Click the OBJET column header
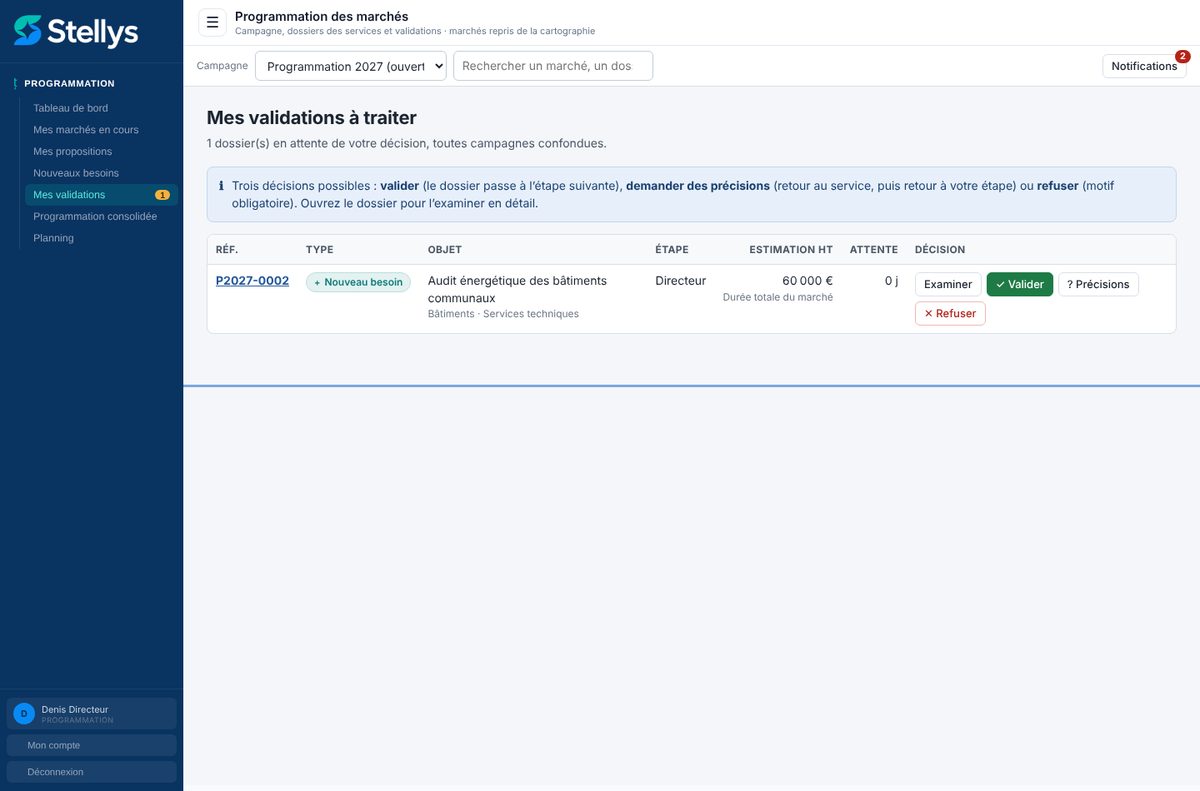This screenshot has width=1200, height=791. [x=445, y=250]
